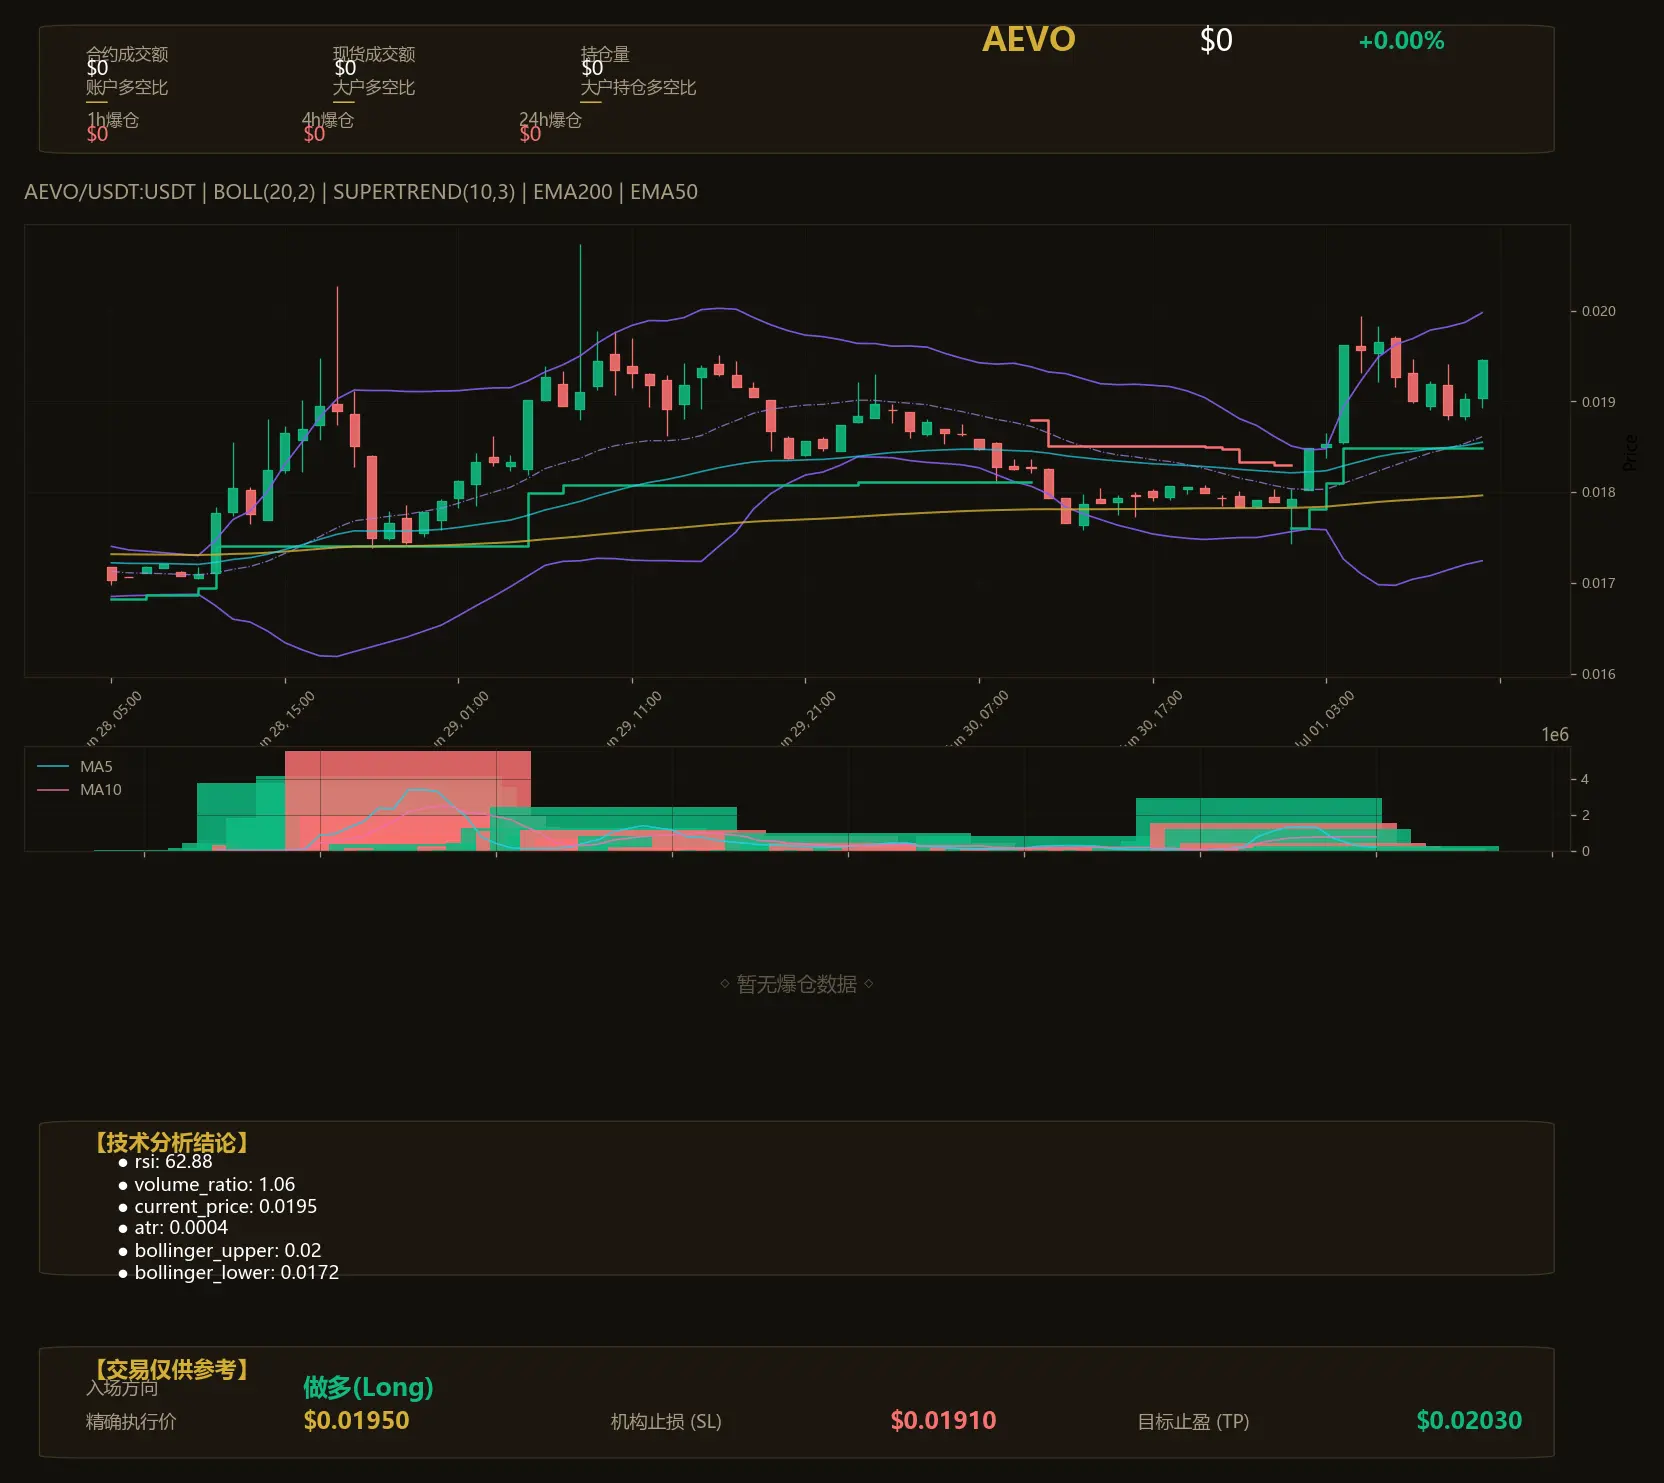1664x1483 pixels.
Task: Click the 0.017 price axis label
Action: point(1598,583)
